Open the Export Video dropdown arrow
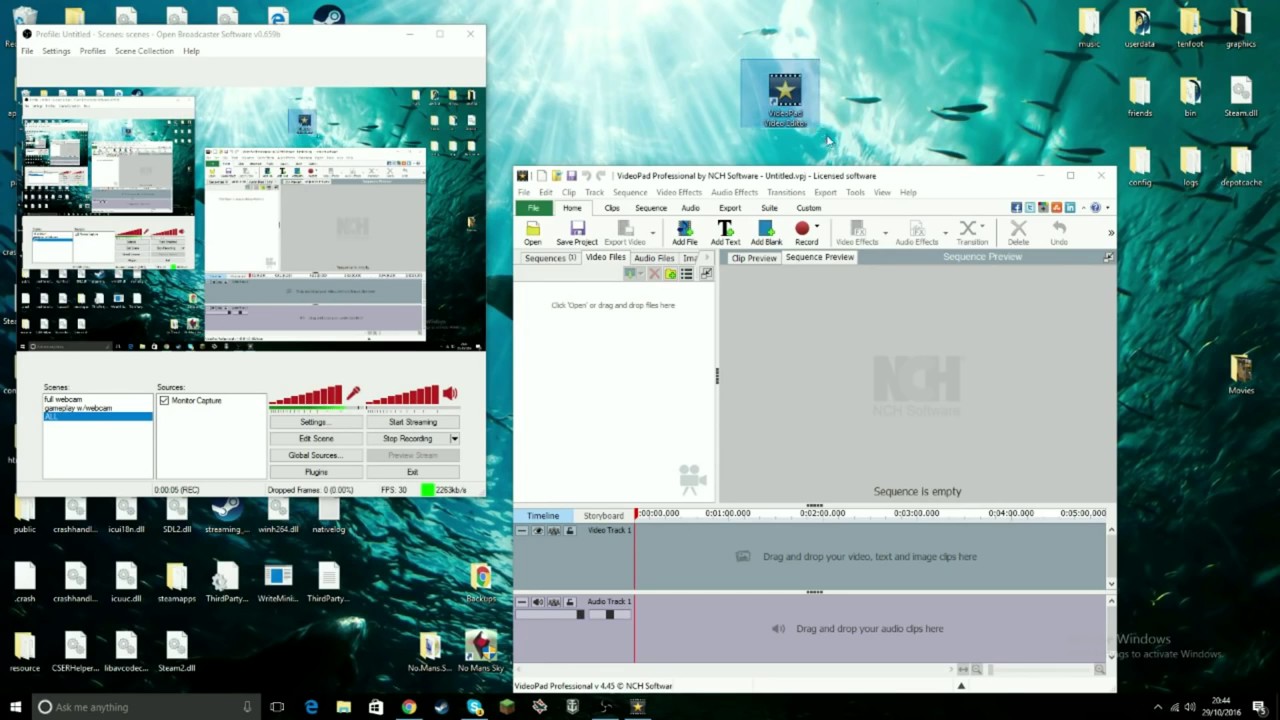1280x720 pixels. (x=653, y=232)
